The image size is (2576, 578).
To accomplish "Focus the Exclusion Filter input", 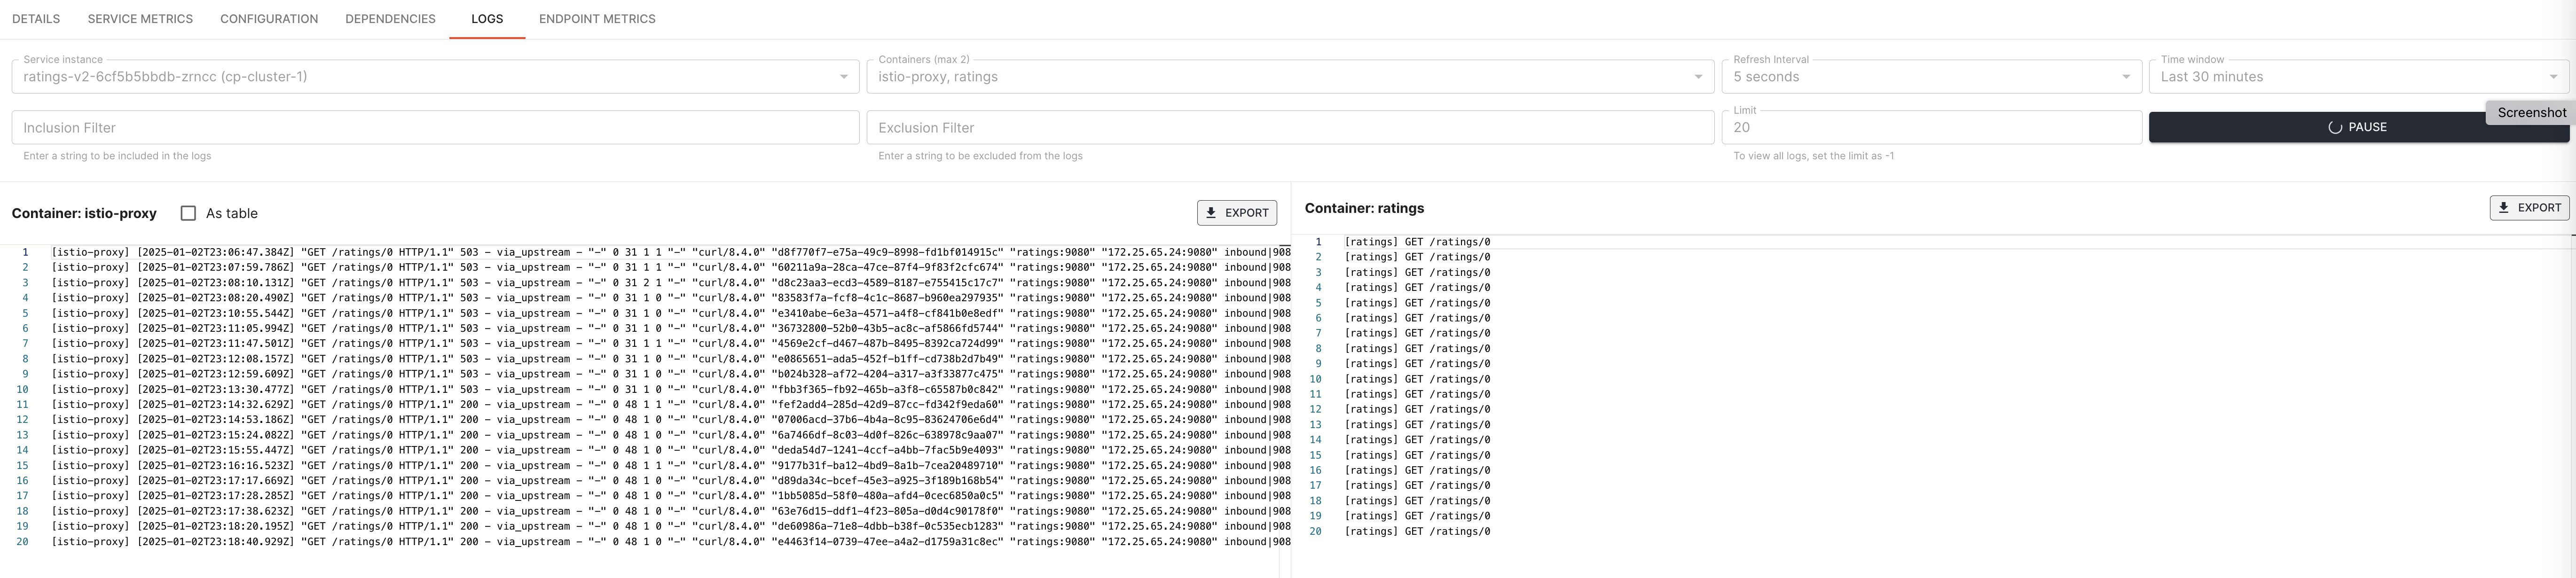I will click(1290, 127).
